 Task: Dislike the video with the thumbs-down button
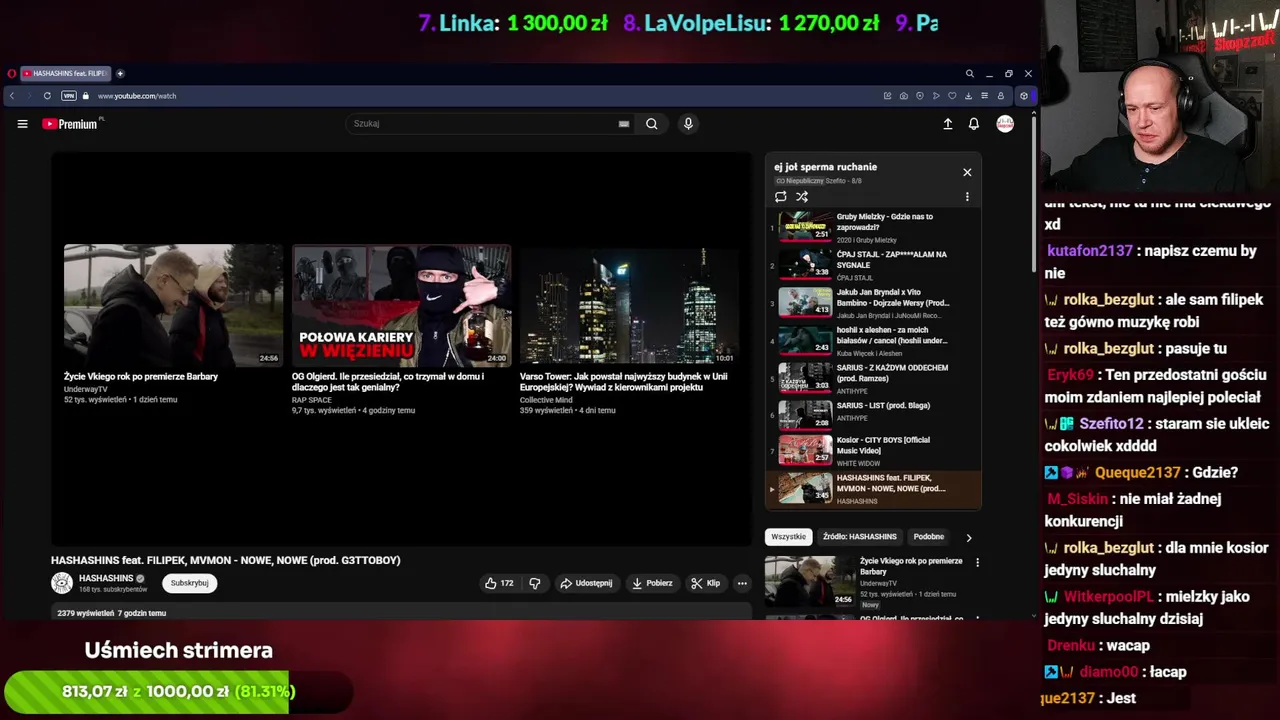(x=535, y=583)
